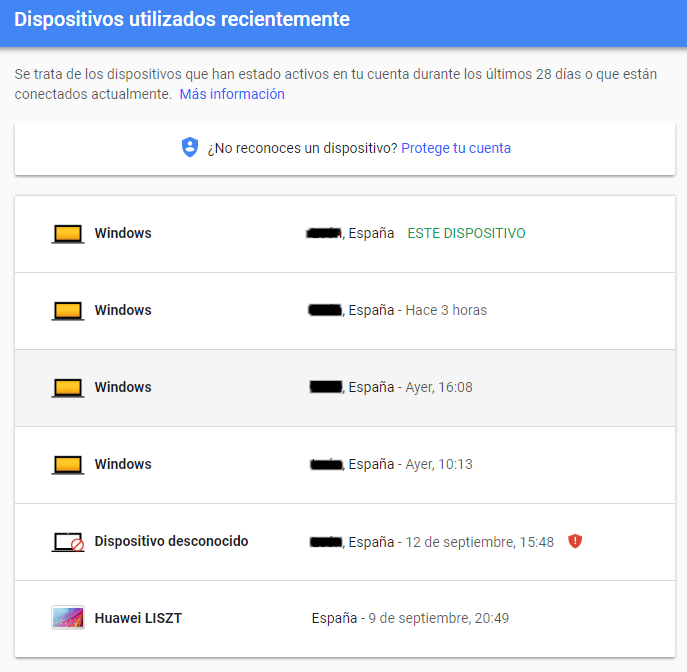
Task: Open the Más información link
Action: click(232, 94)
